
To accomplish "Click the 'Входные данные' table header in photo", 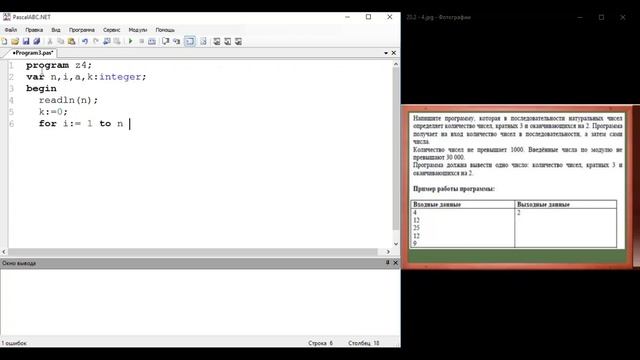I will (437, 204).
